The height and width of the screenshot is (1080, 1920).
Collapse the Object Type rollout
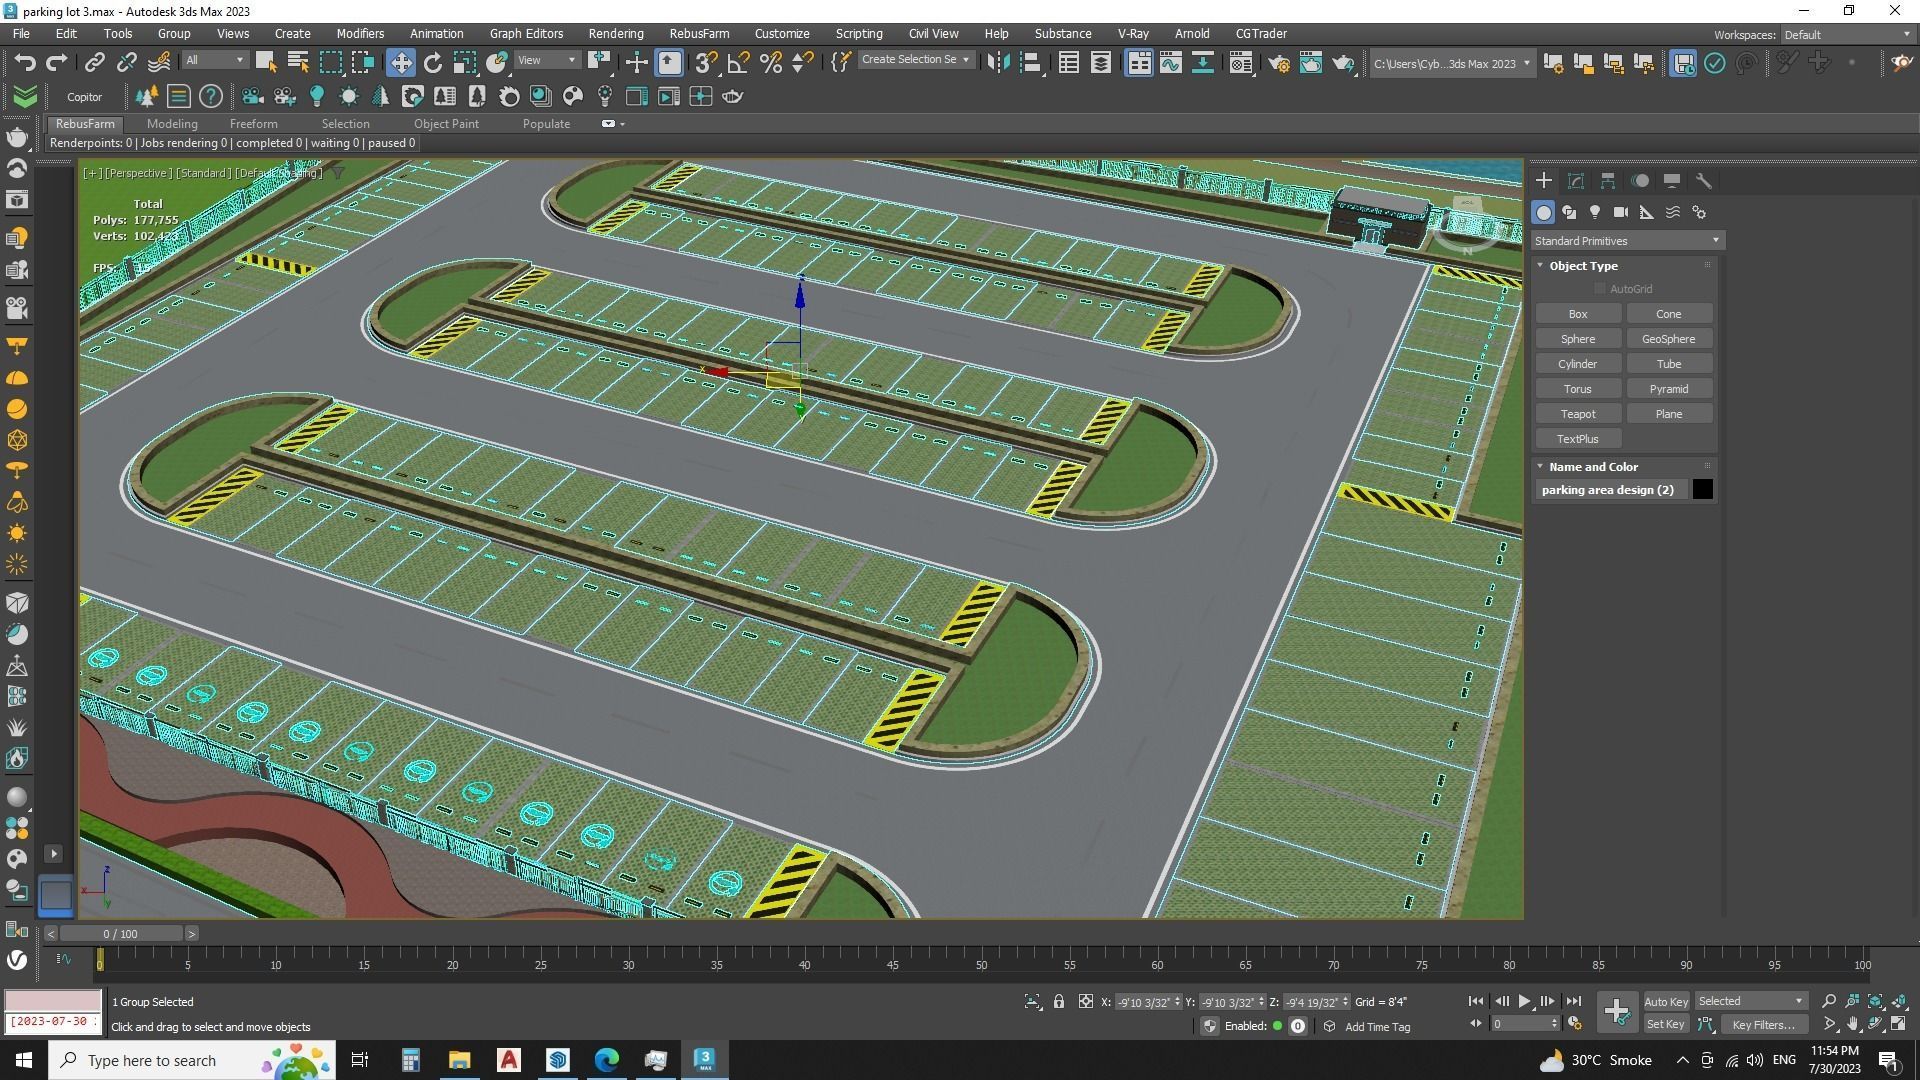click(1583, 266)
